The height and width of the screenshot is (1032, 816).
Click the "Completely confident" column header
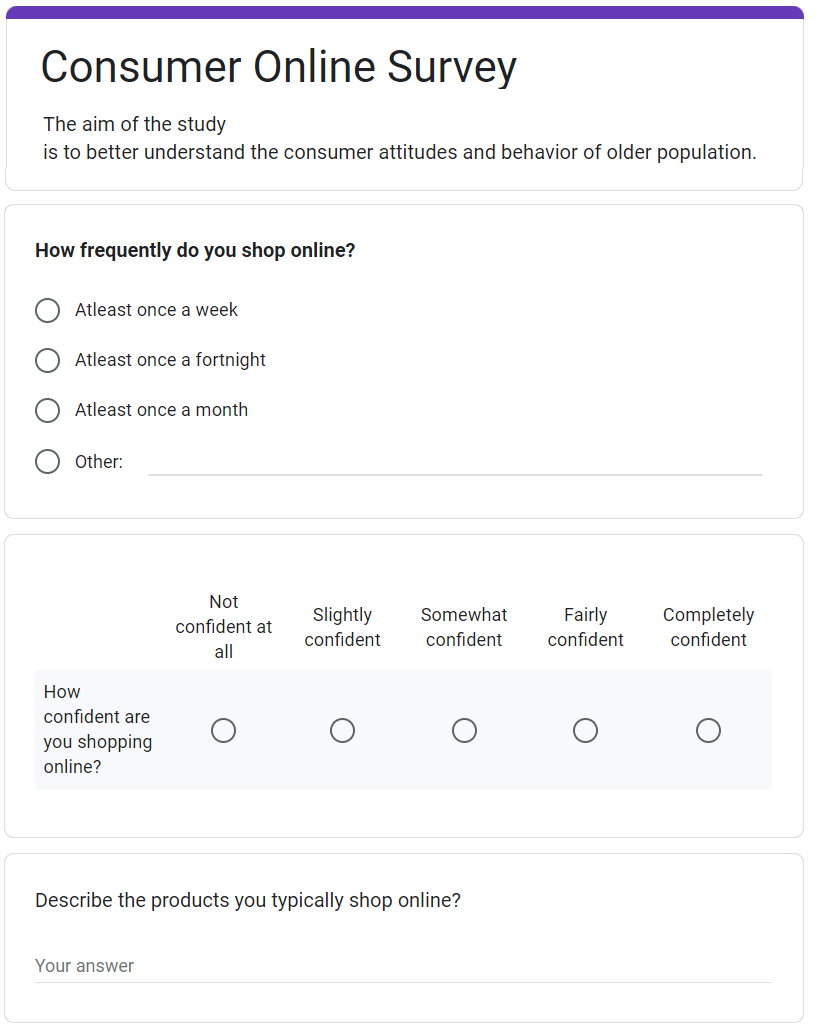pos(708,627)
